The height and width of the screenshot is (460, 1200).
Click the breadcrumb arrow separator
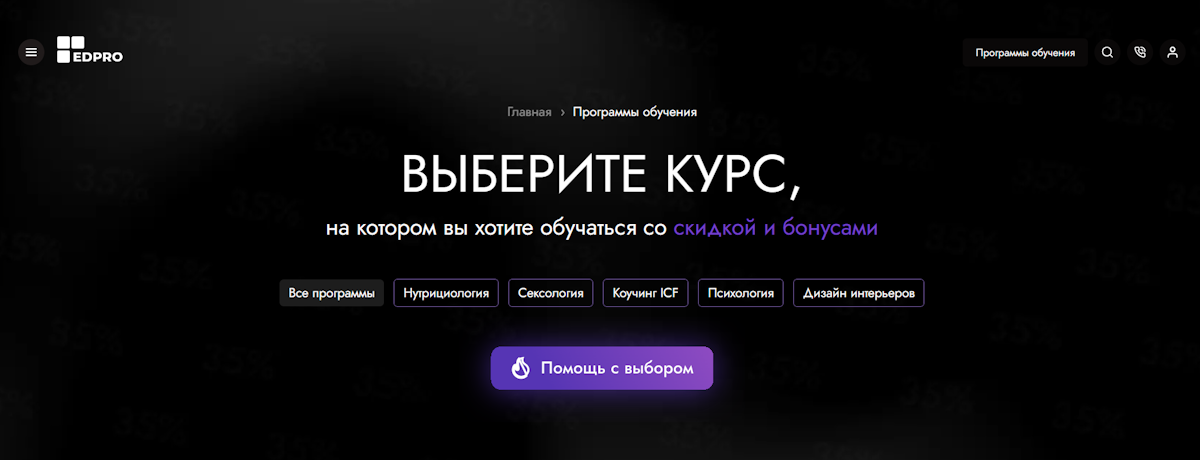pos(563,112)
